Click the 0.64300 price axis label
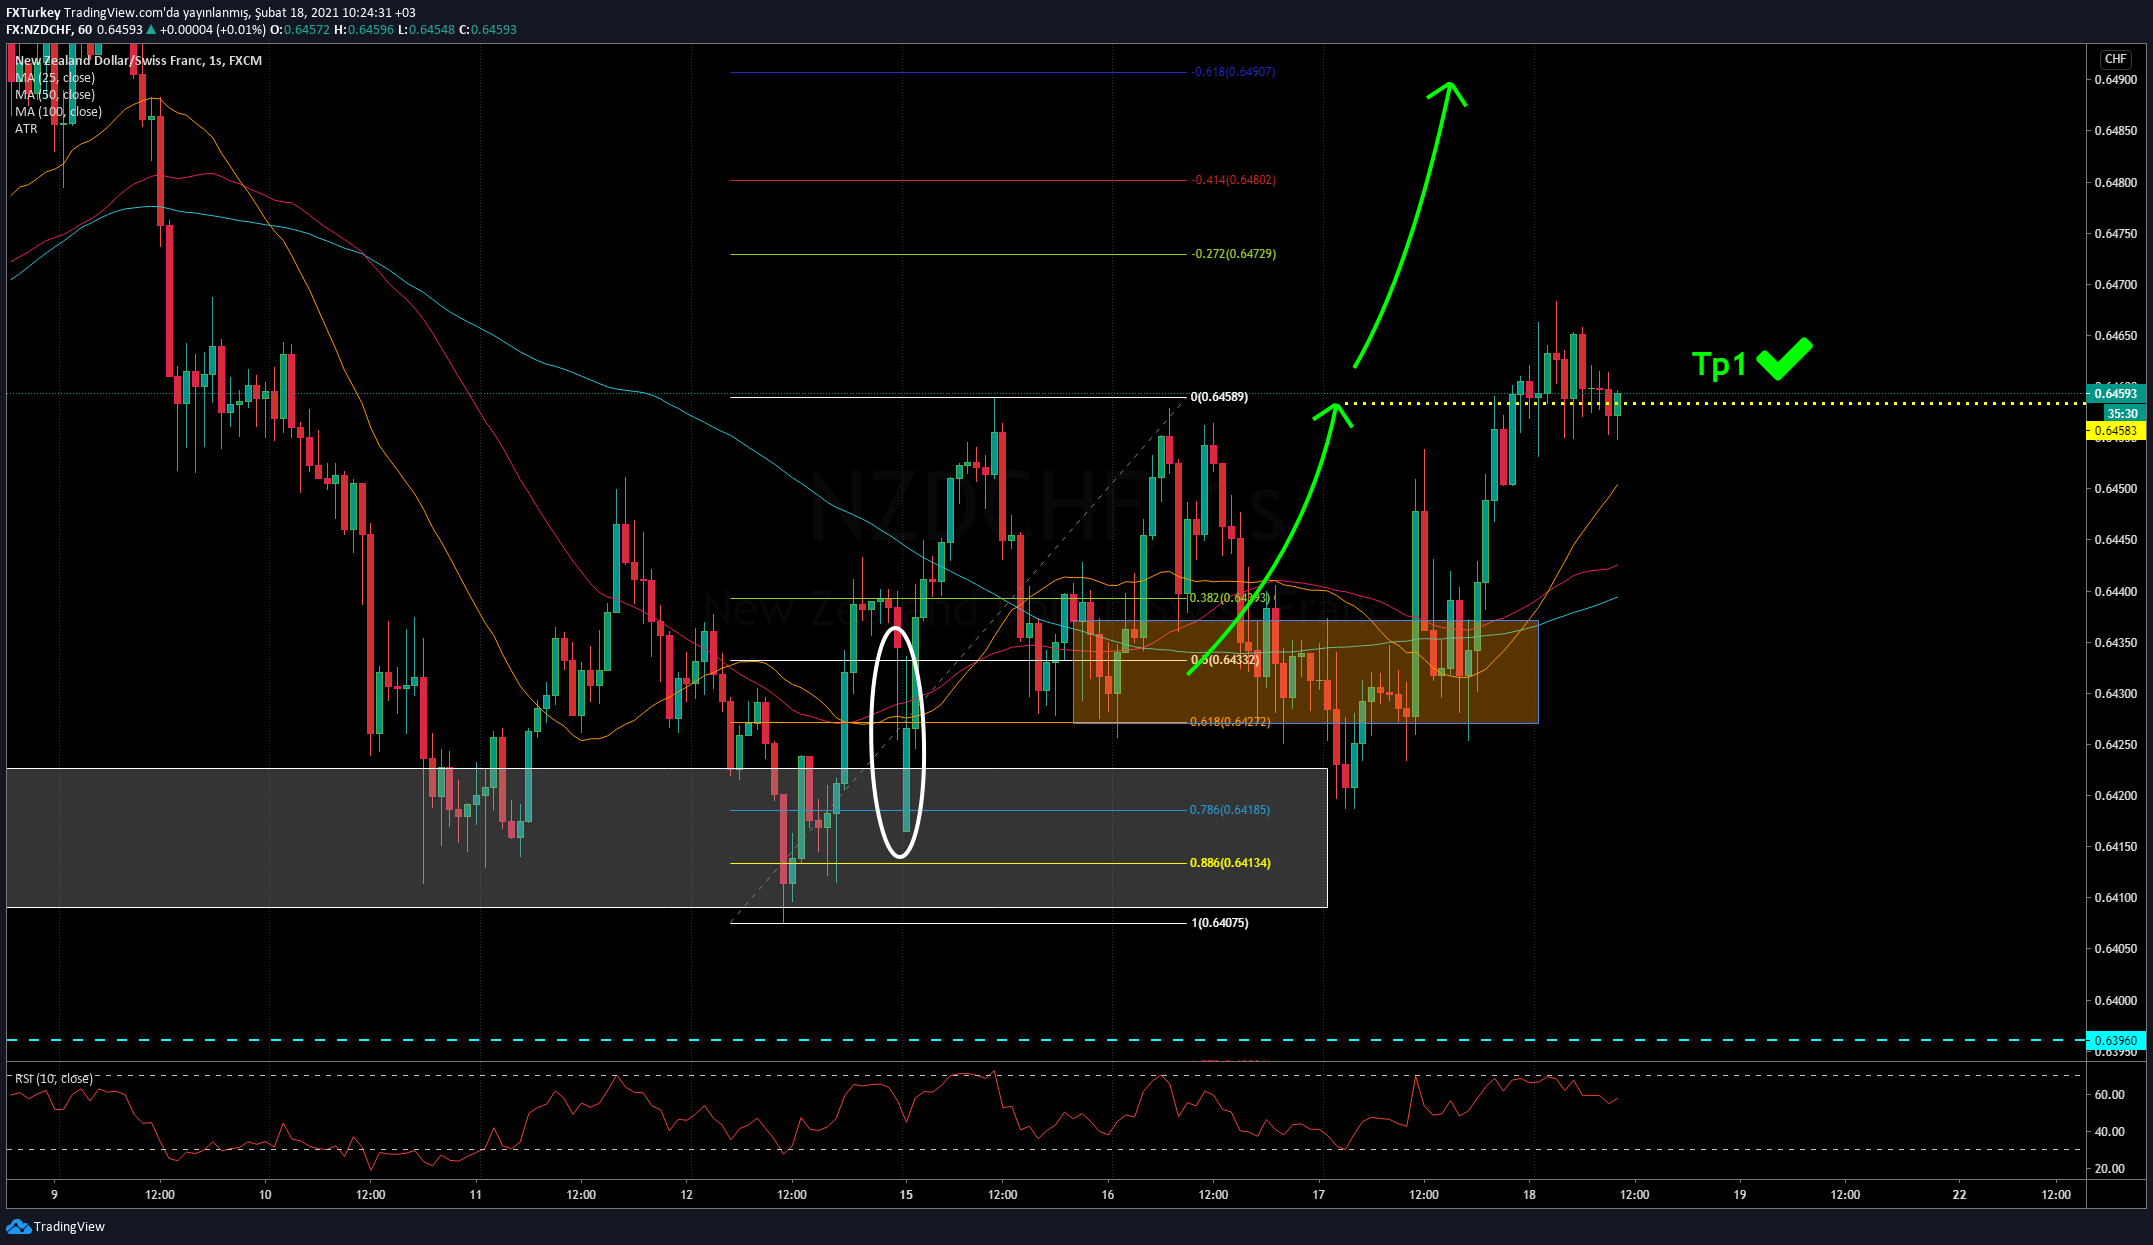 point(2115,694)
